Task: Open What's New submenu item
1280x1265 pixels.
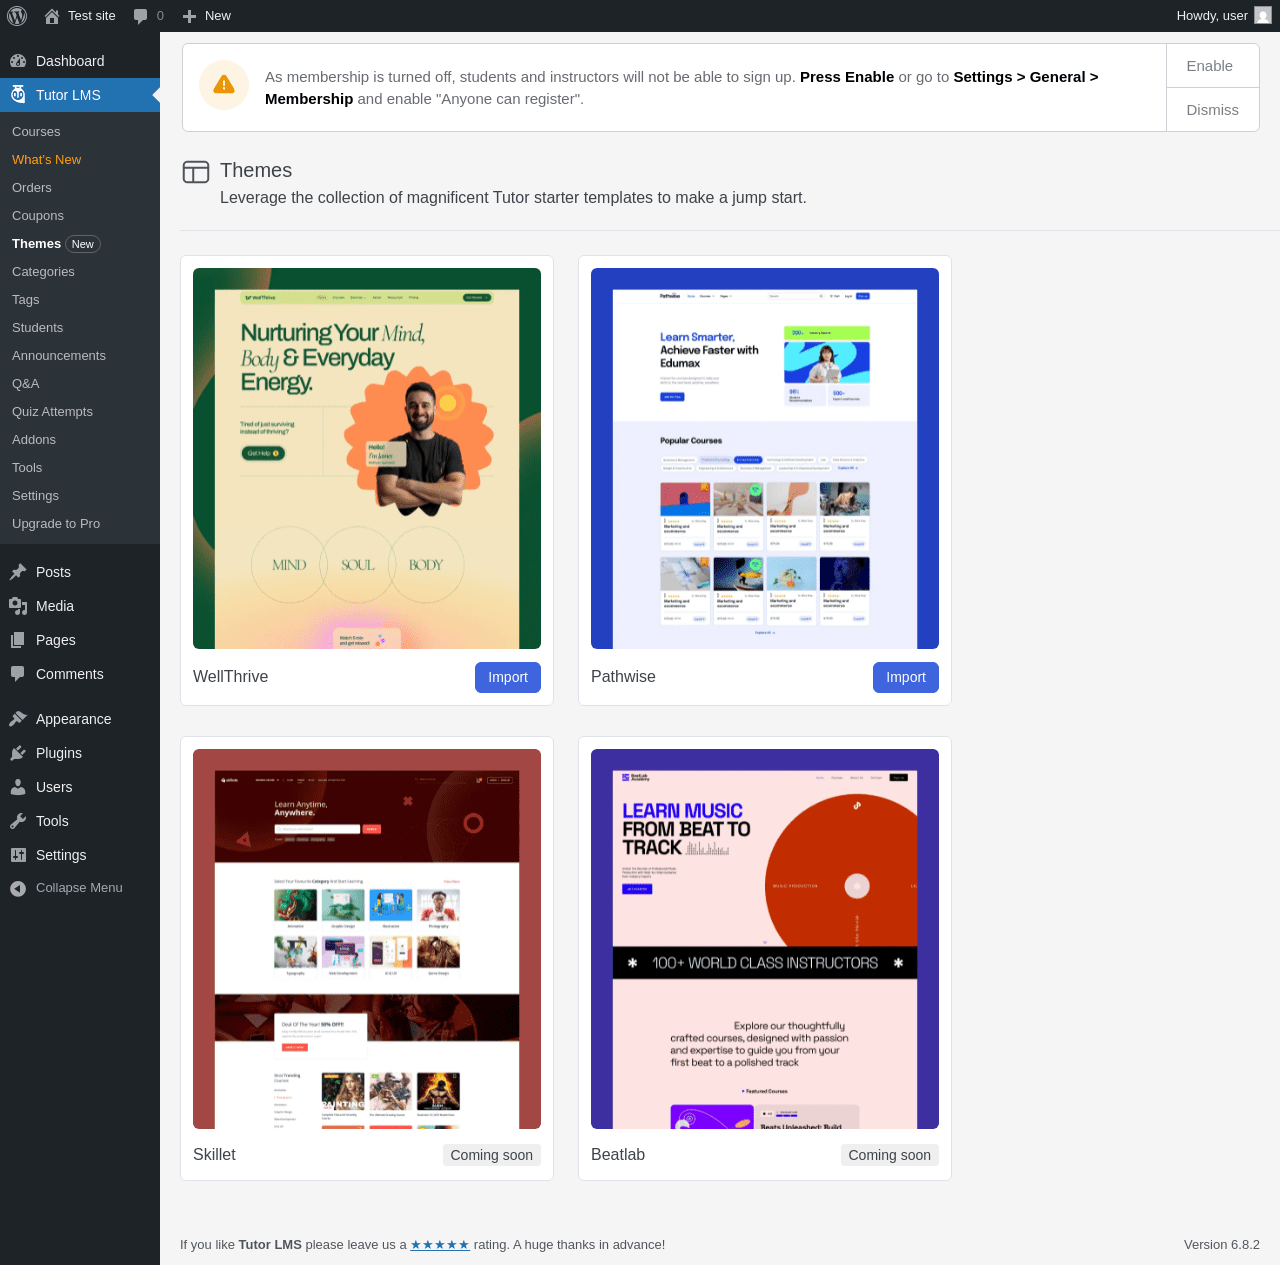Action: pos(47,160)
